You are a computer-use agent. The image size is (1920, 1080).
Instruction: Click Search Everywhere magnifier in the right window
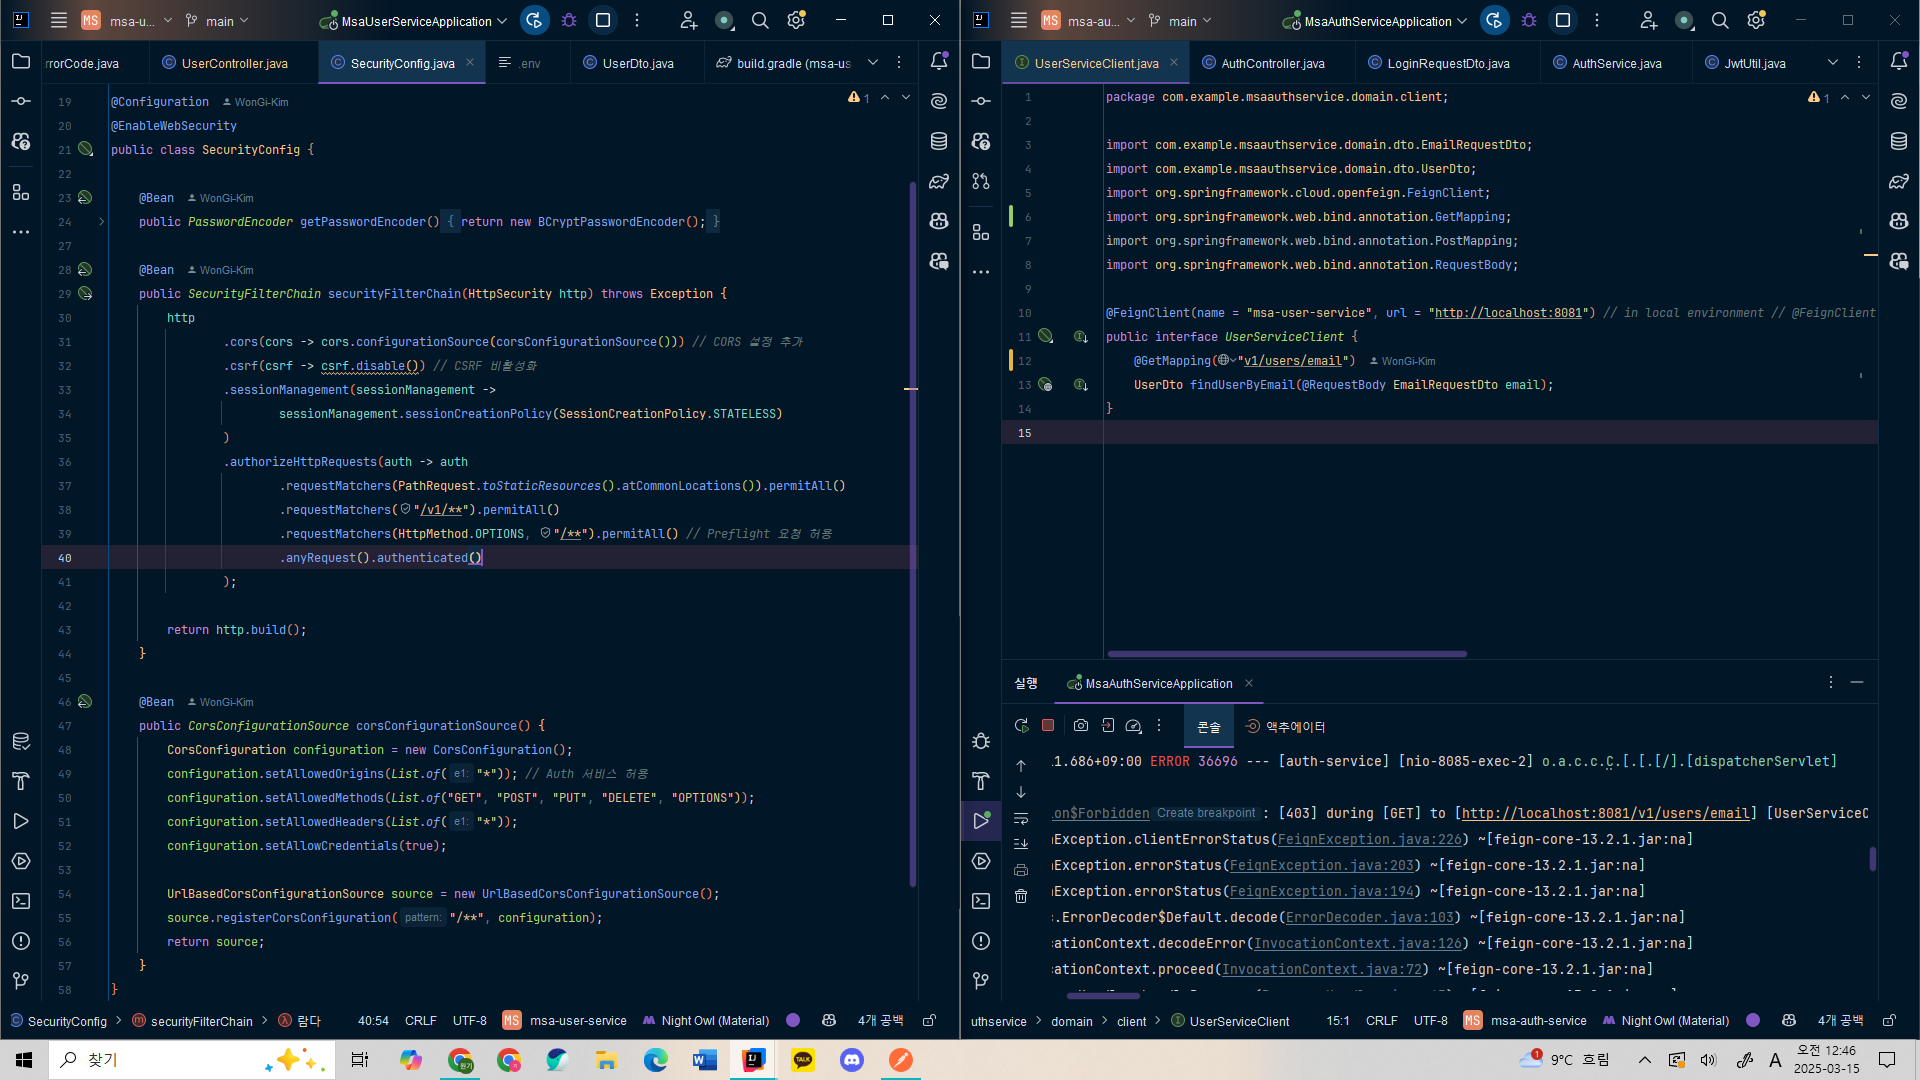[1719, 20]
